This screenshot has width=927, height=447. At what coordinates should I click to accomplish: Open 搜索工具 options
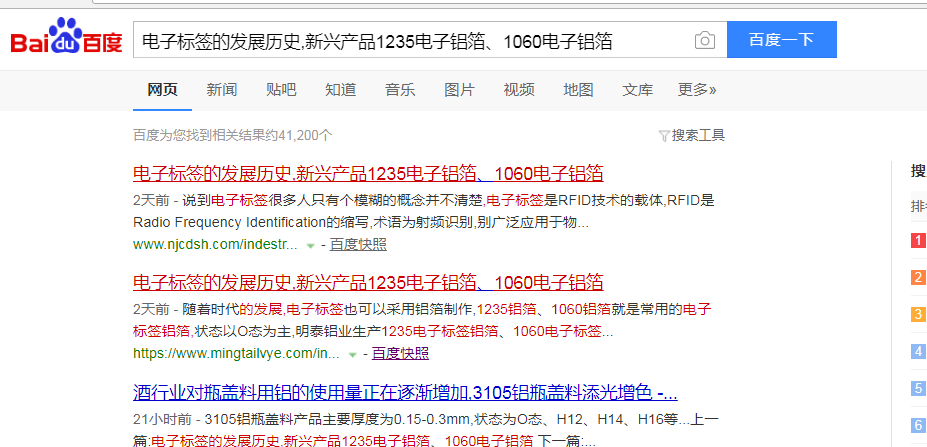click(x=698, y=136)
